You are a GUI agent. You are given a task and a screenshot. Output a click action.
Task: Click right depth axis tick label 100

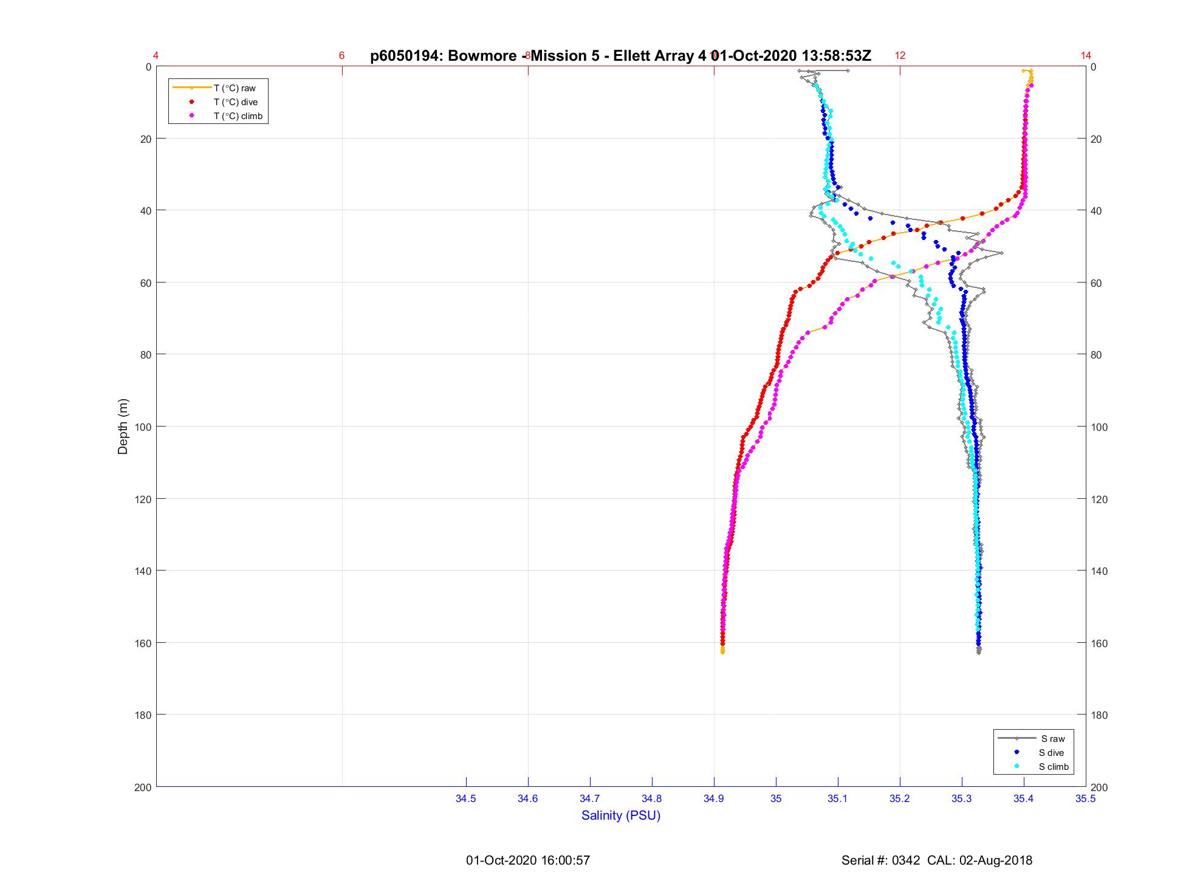[1100, 427]
